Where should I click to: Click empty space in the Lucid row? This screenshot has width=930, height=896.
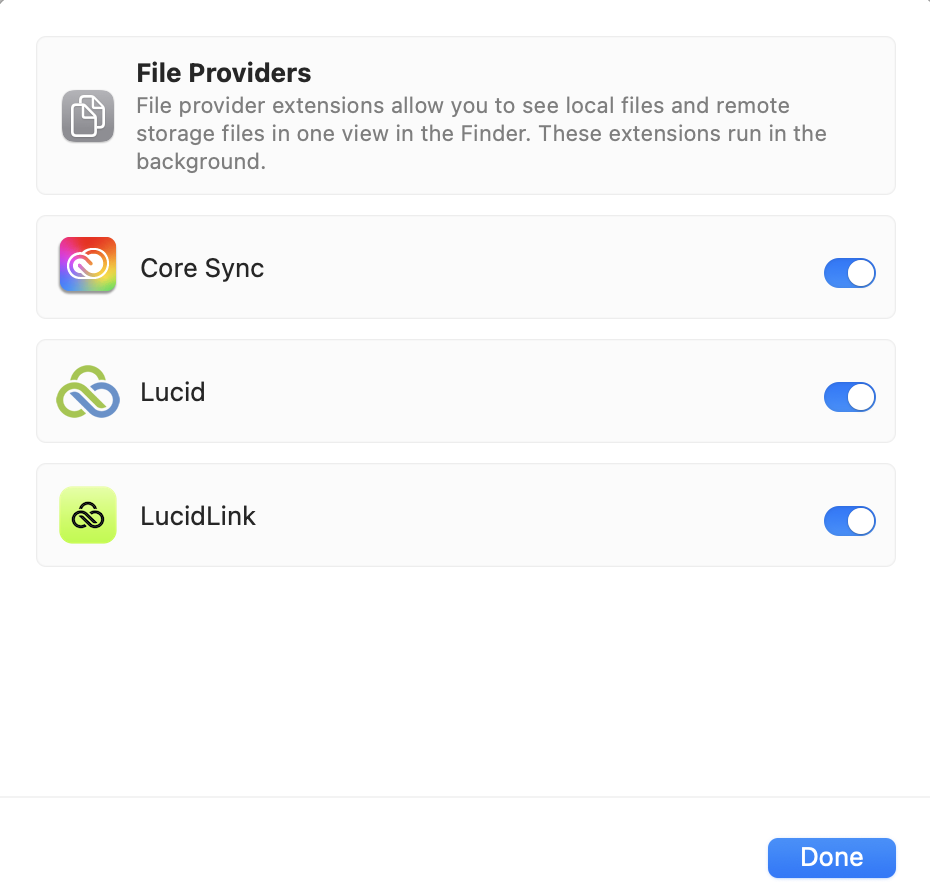[x=510, y=391]
